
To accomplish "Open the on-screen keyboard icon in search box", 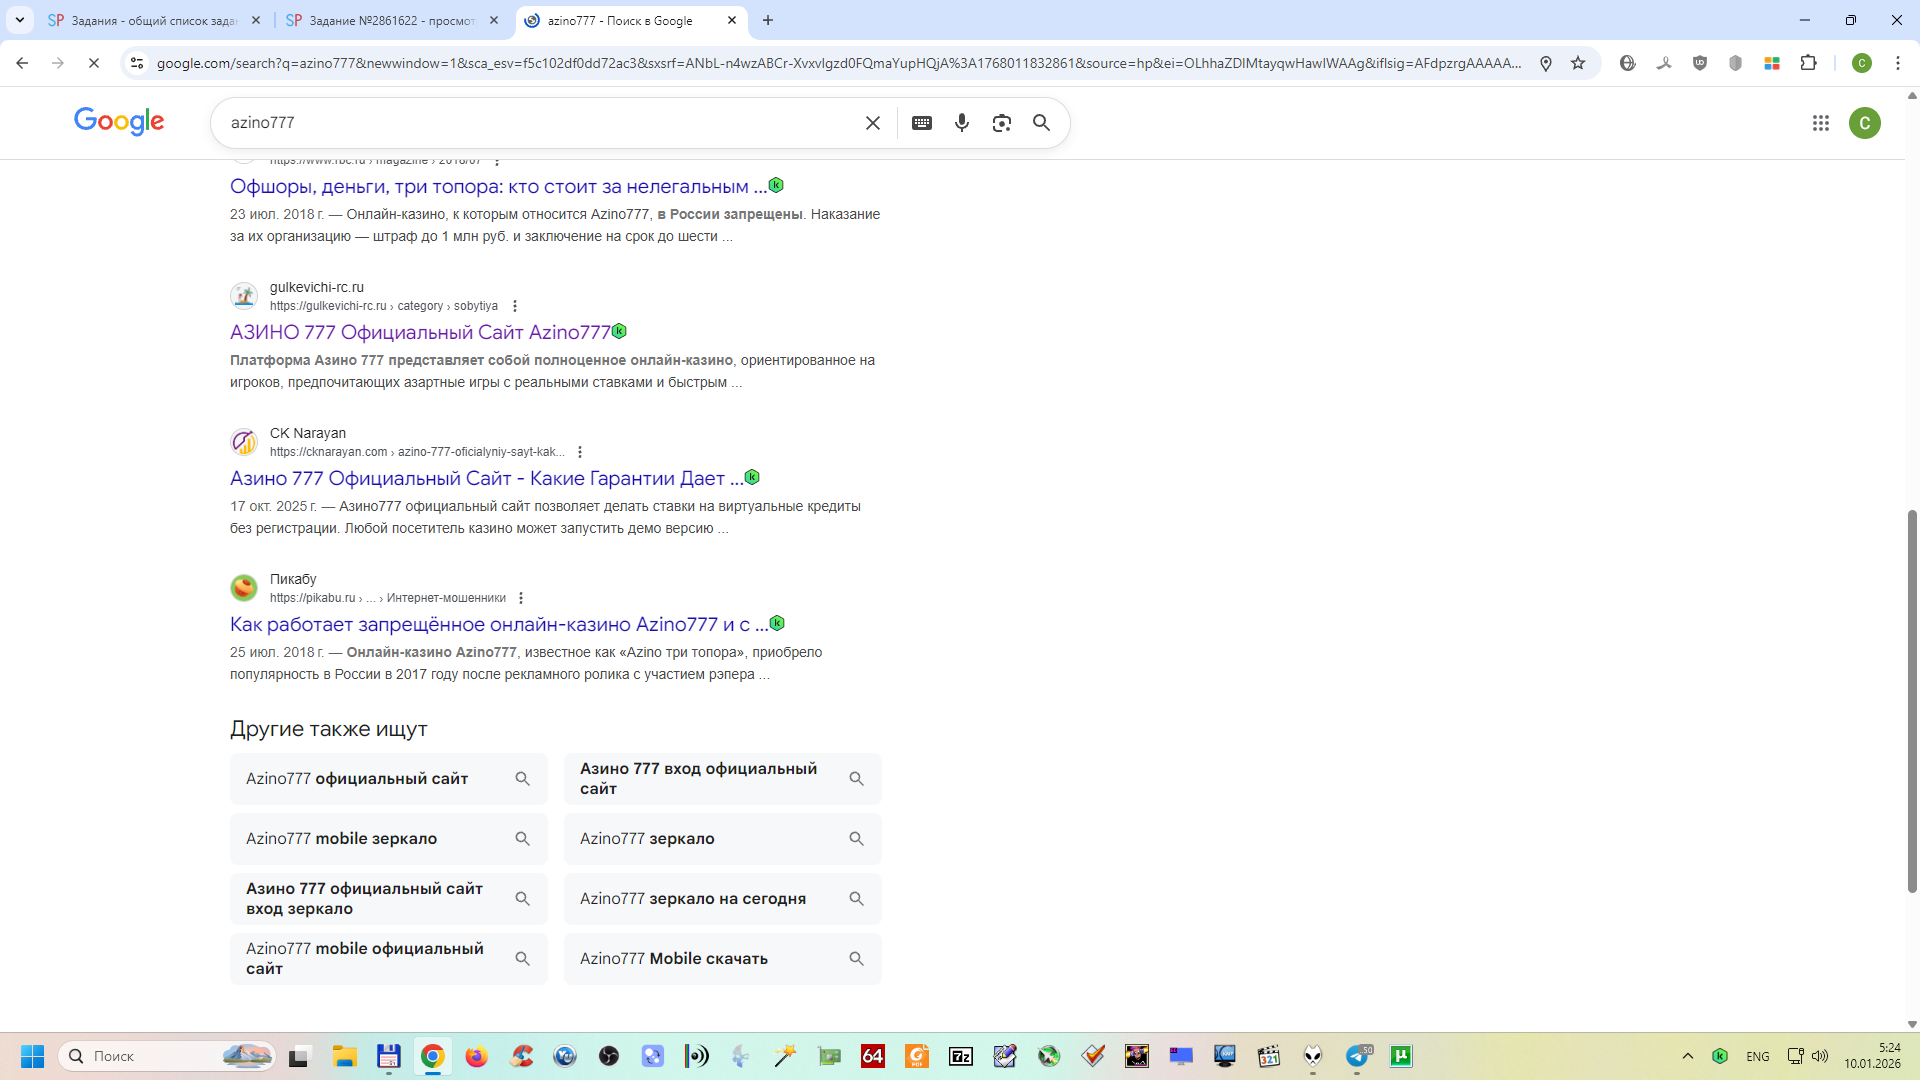I will pyautogui.click(x=921, y=123).
